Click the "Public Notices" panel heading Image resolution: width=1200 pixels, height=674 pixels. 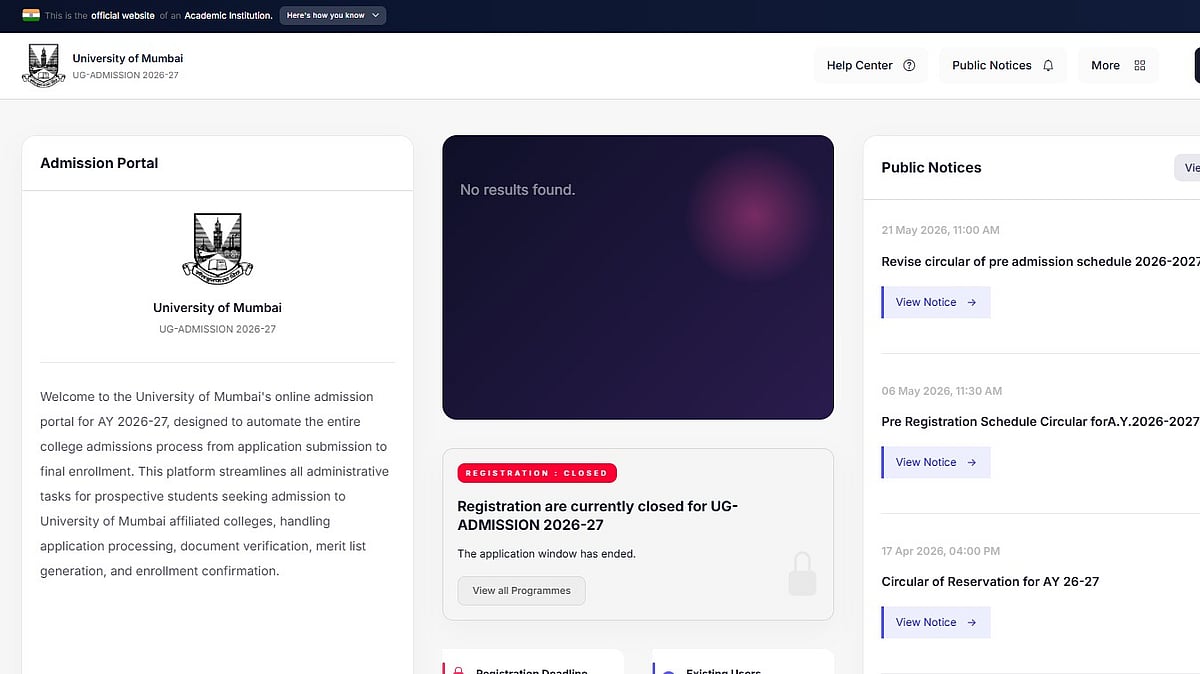(x=931, y=167)
